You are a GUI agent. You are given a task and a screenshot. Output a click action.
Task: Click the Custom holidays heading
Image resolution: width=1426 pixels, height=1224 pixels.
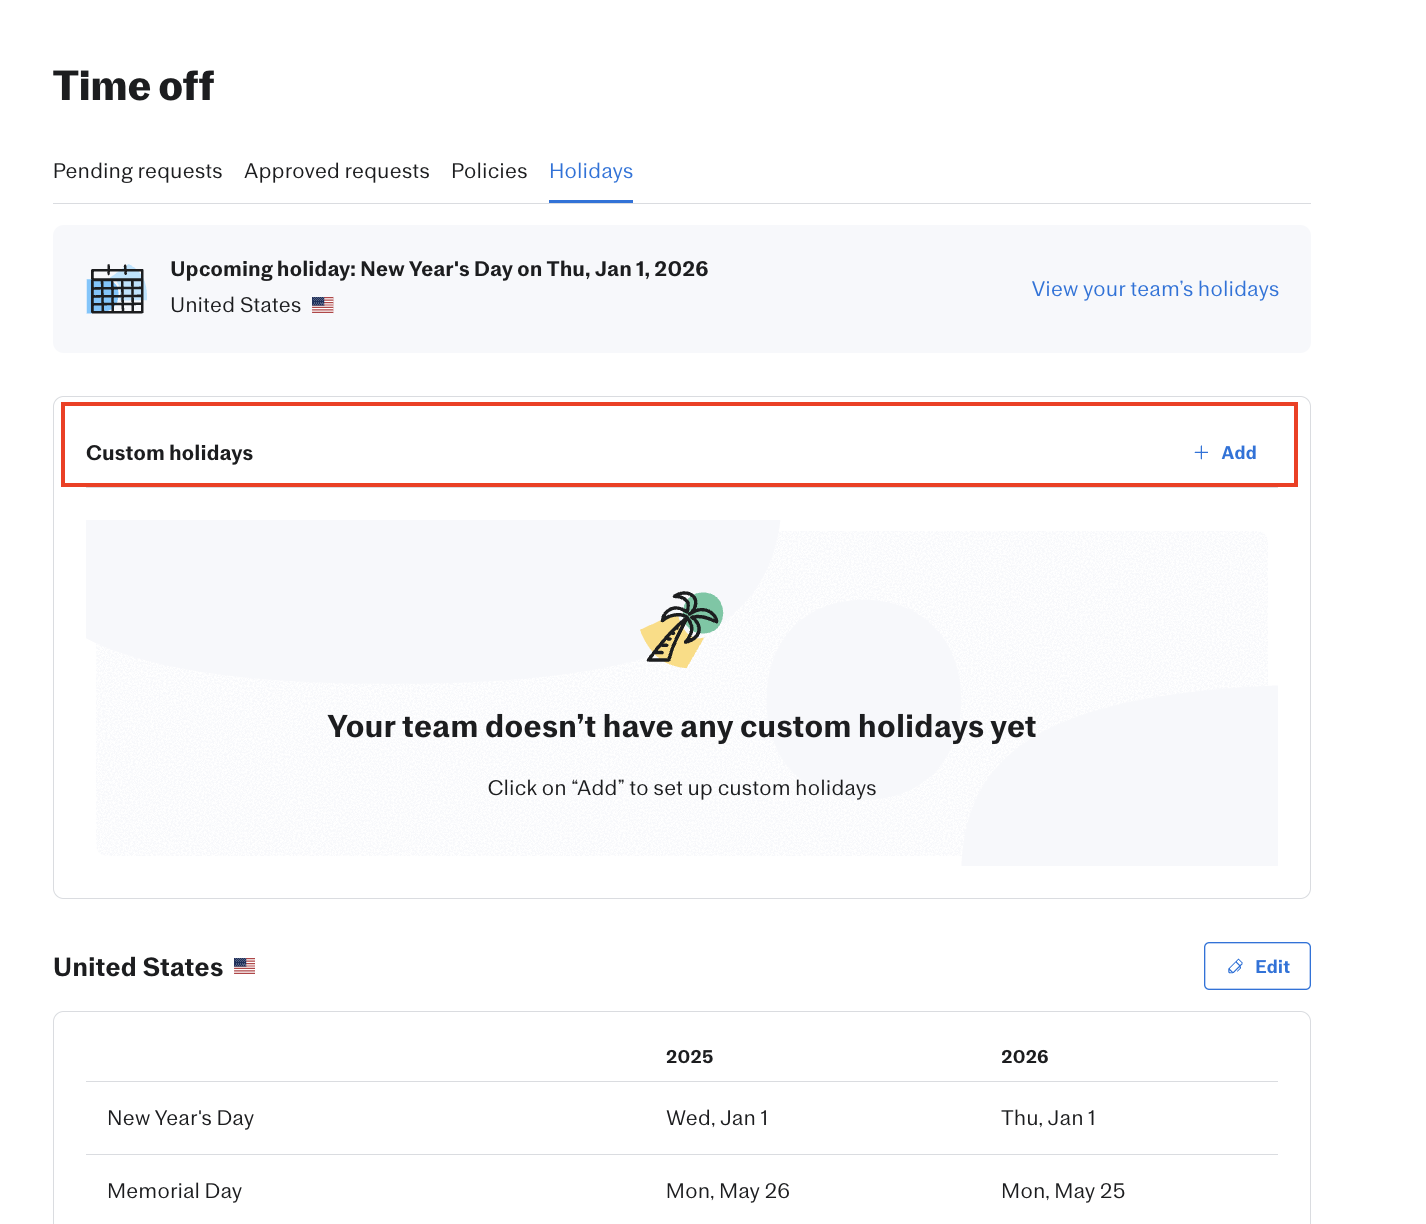click(x=170, y=453)
